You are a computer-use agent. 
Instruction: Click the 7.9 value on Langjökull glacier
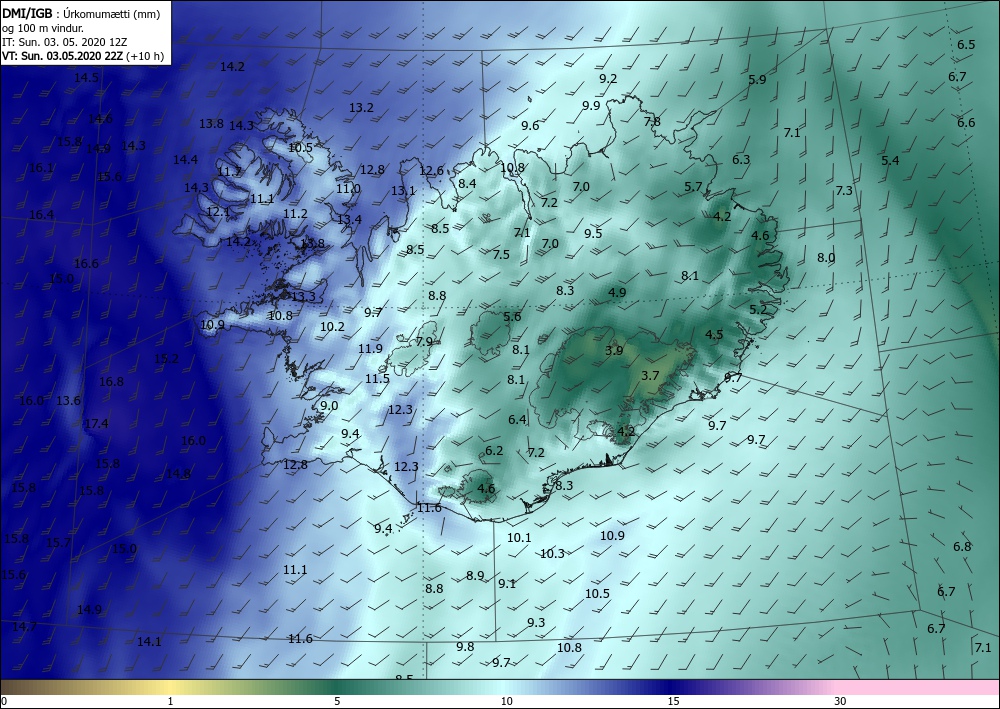424,342
